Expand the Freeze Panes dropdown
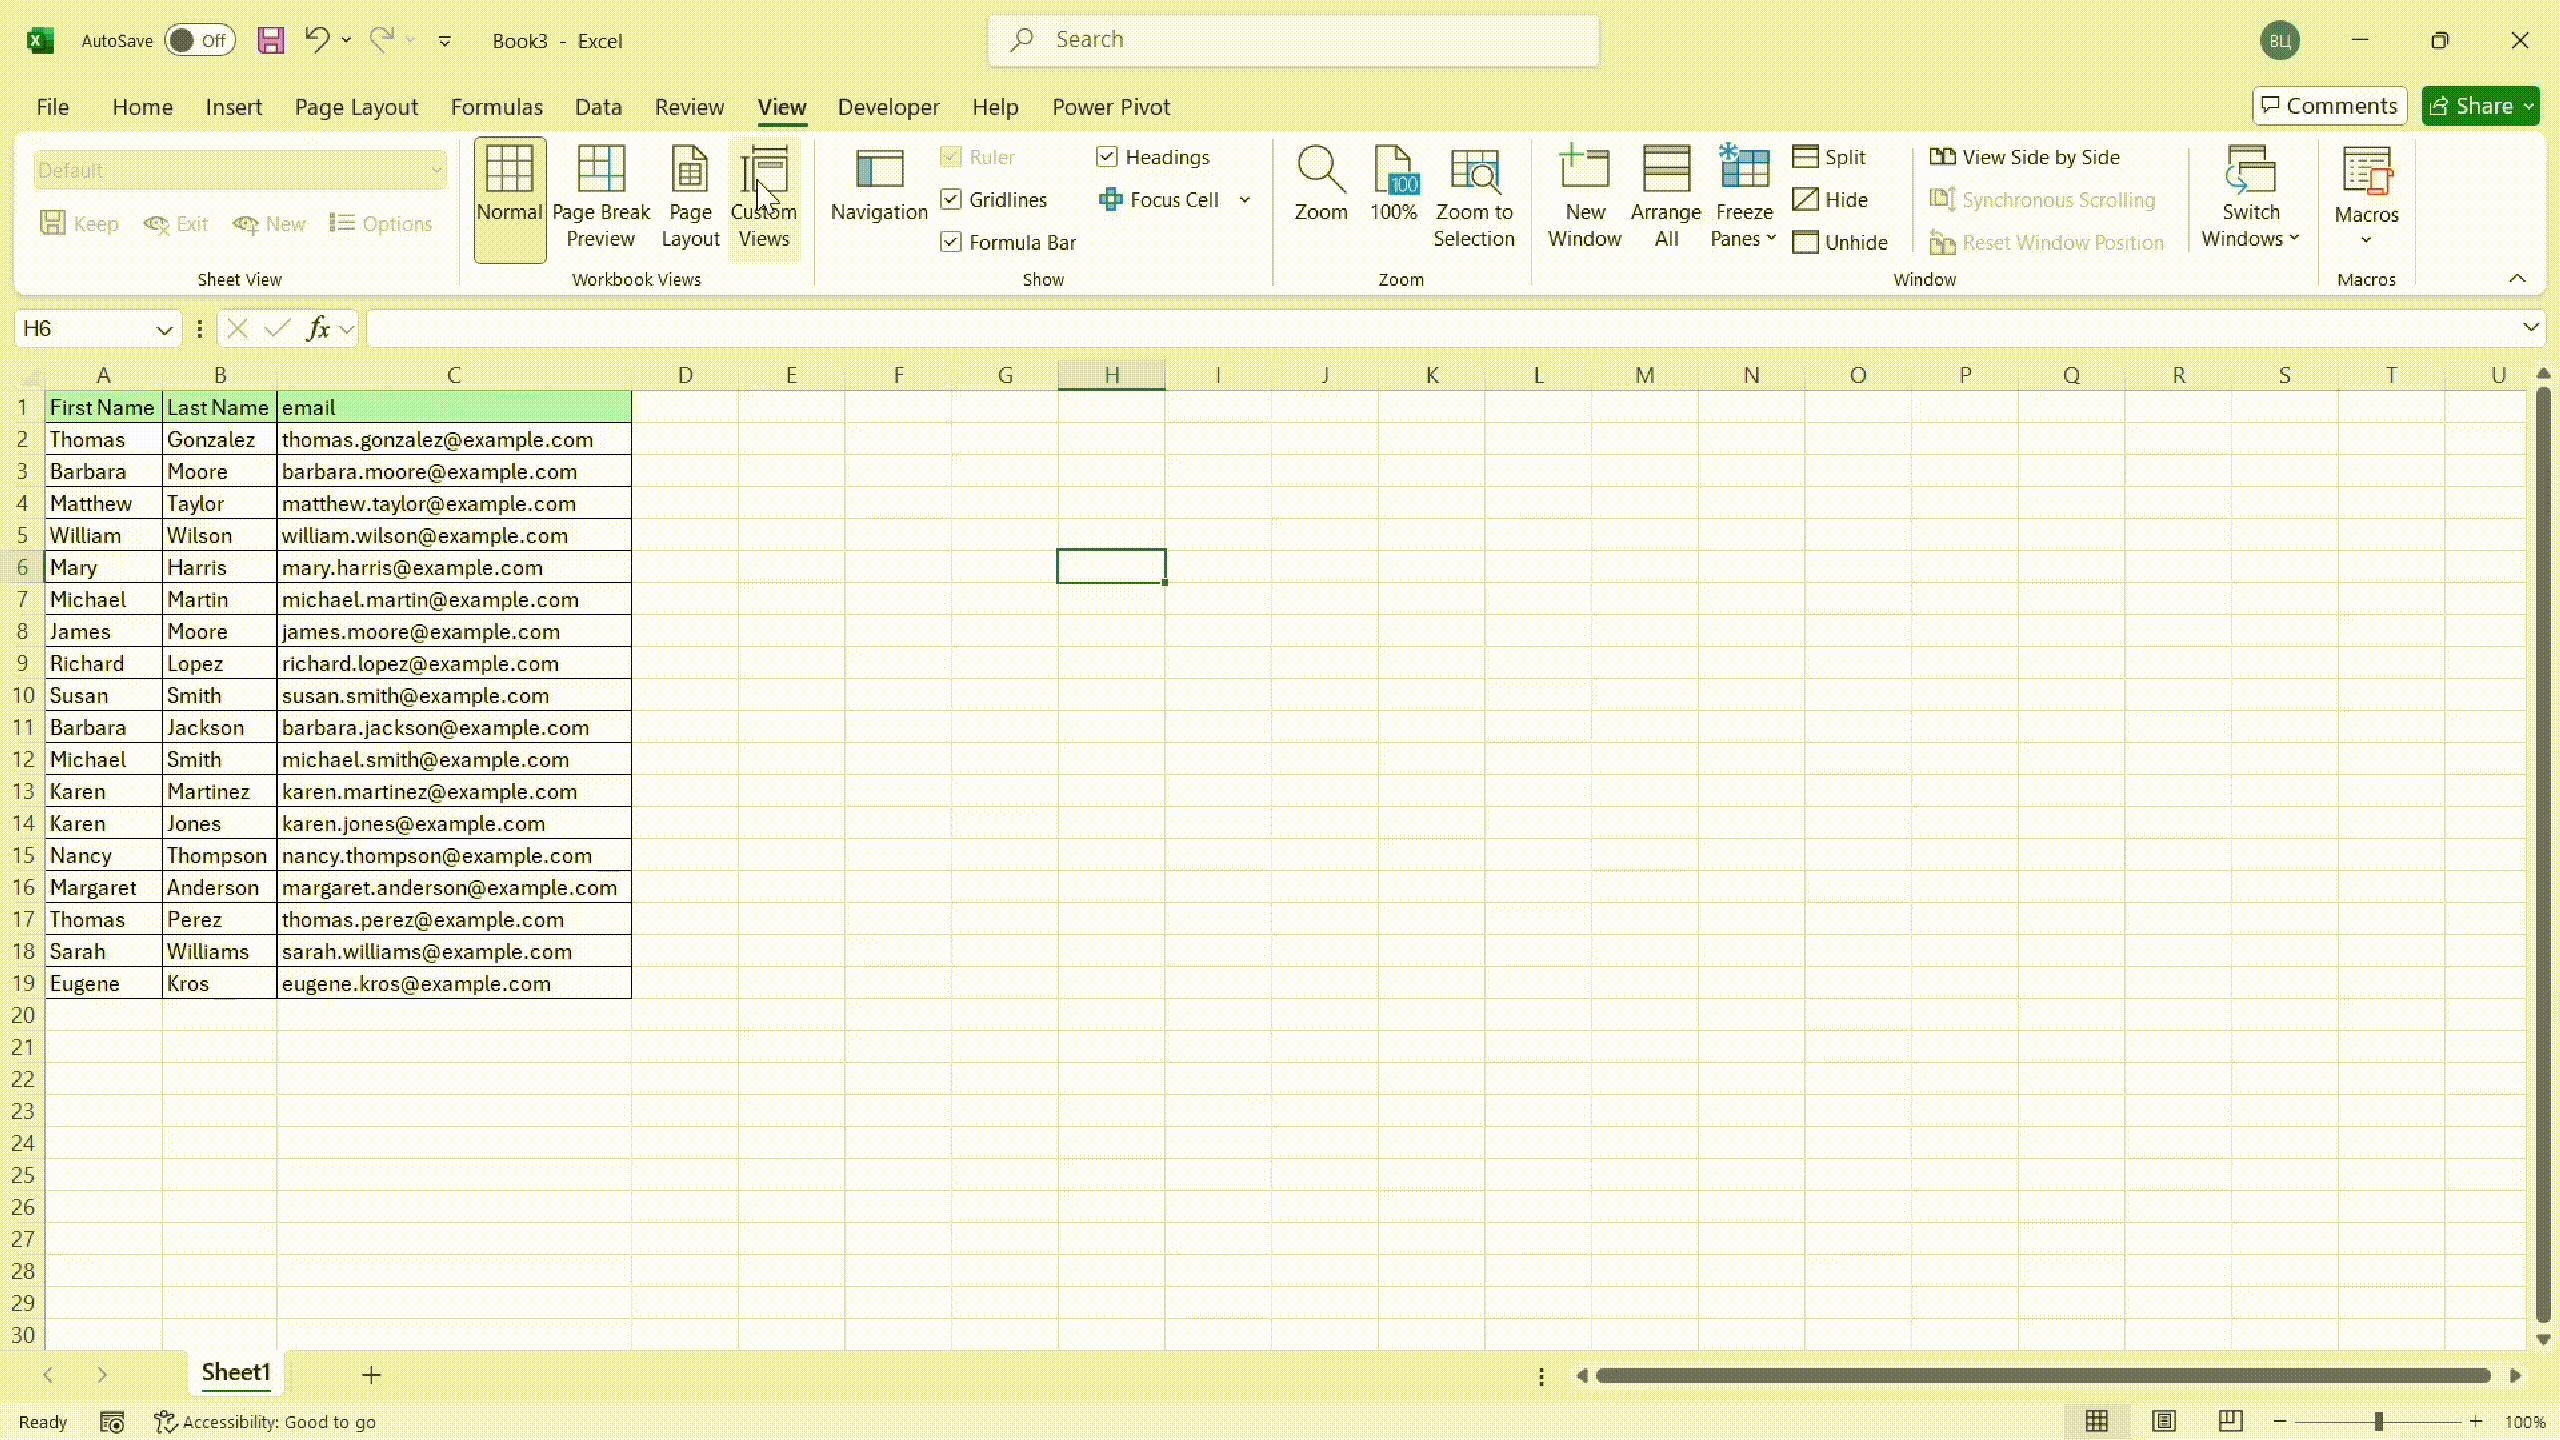 pyautogui.click(x=1744, y=198)
